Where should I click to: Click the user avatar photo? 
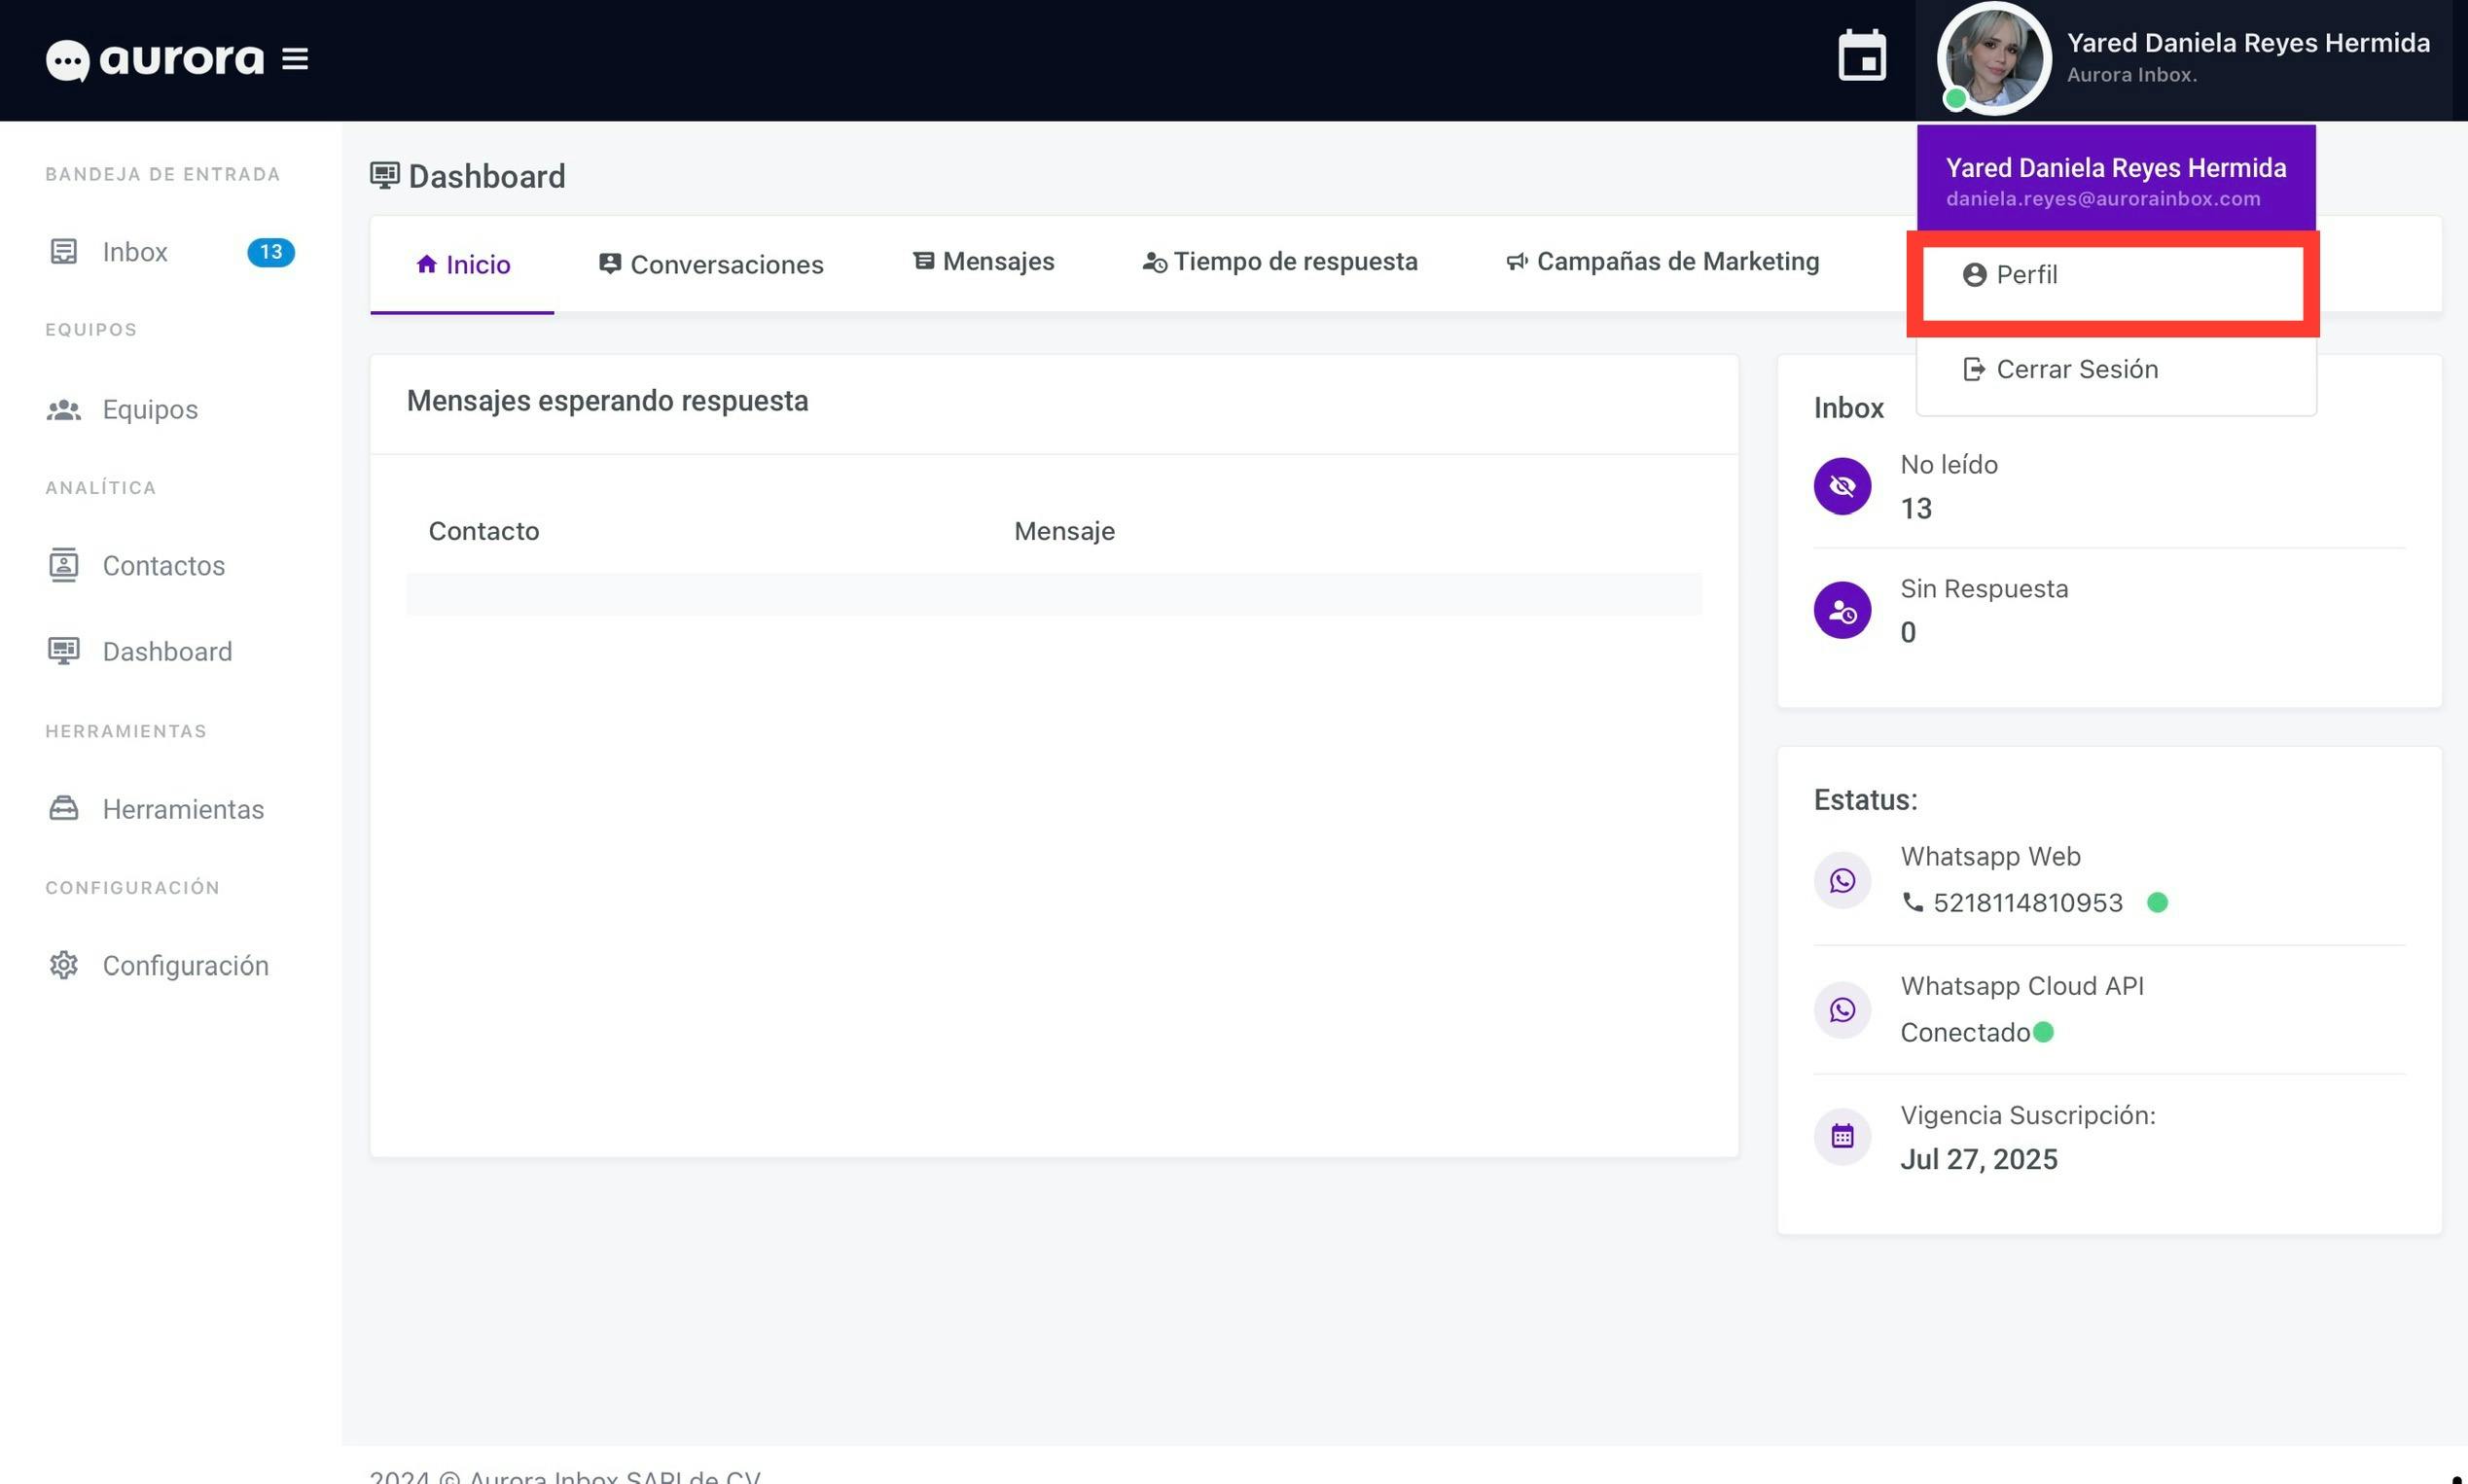pos(1994,58)
